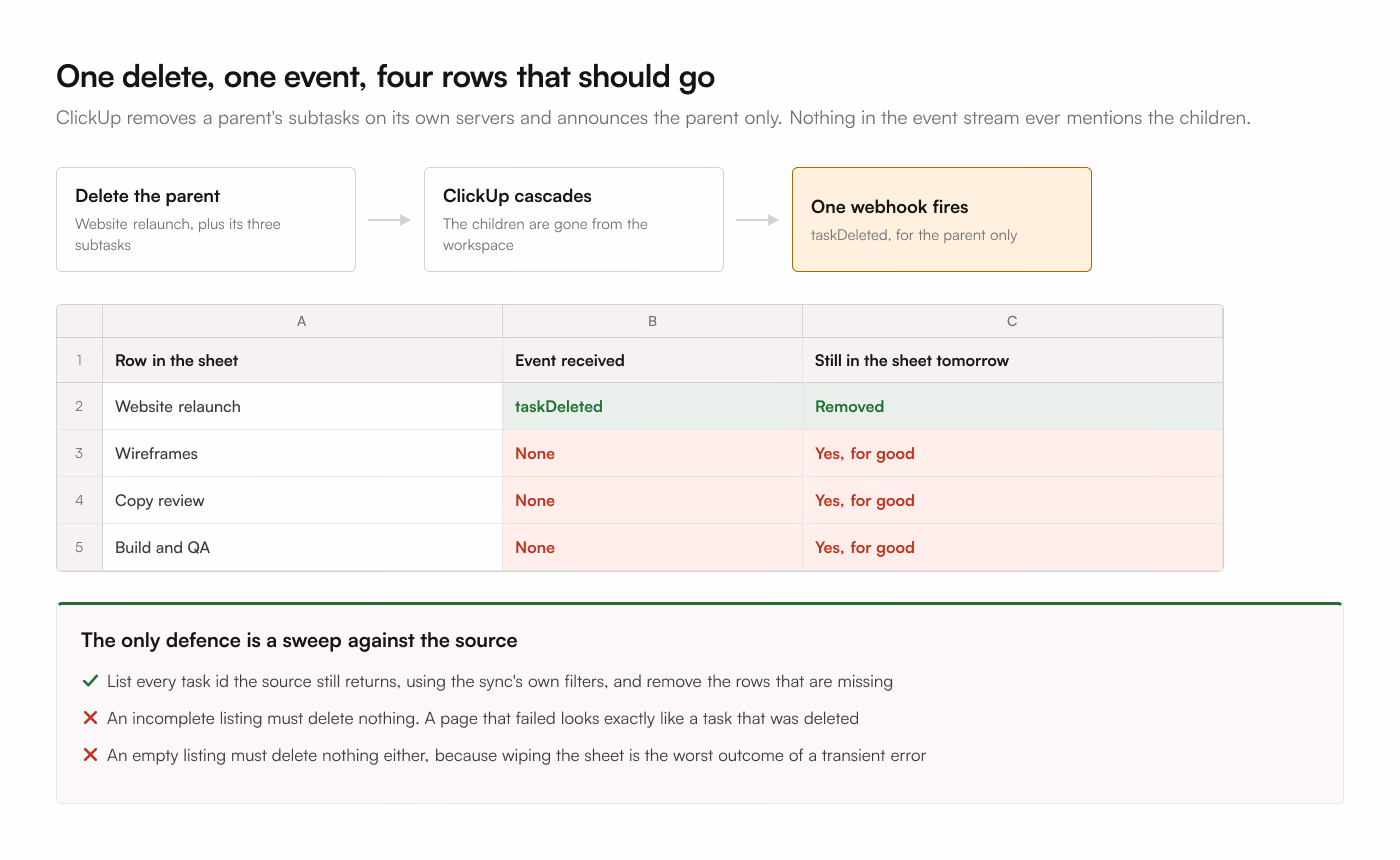Click the 'Row in the sheet' header cell
The image size is (1400, 860).
[x=302, y=360]
